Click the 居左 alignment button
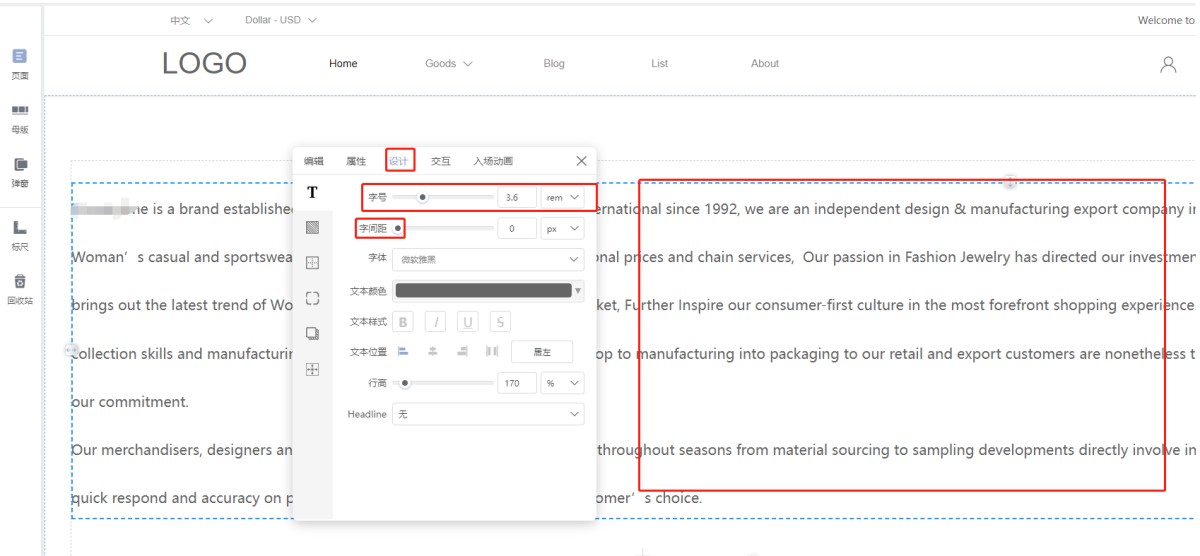The width and height of the screenshot is (1200, 556). tap(541, 352)
